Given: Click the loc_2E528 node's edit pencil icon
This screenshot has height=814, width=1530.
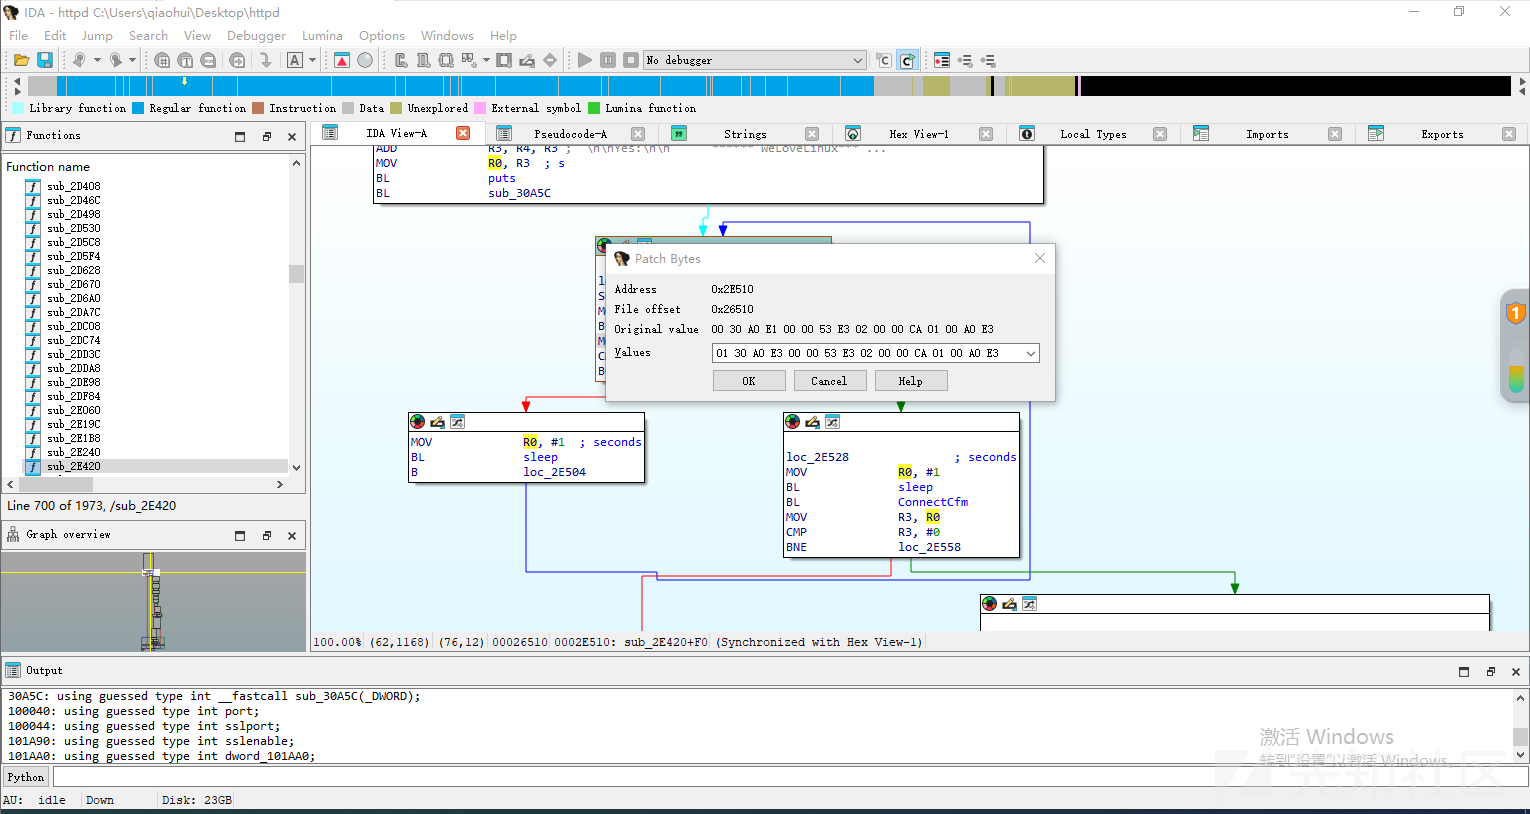Looking at the screenshot, I should pos(812,422).
